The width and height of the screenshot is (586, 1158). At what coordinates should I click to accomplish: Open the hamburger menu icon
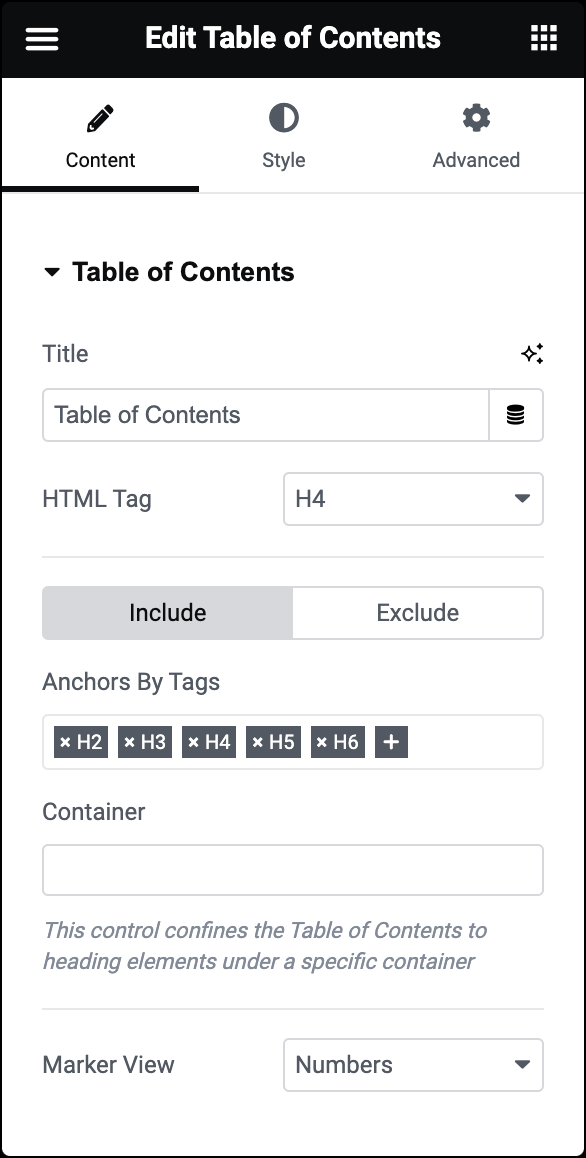point(42,38)
